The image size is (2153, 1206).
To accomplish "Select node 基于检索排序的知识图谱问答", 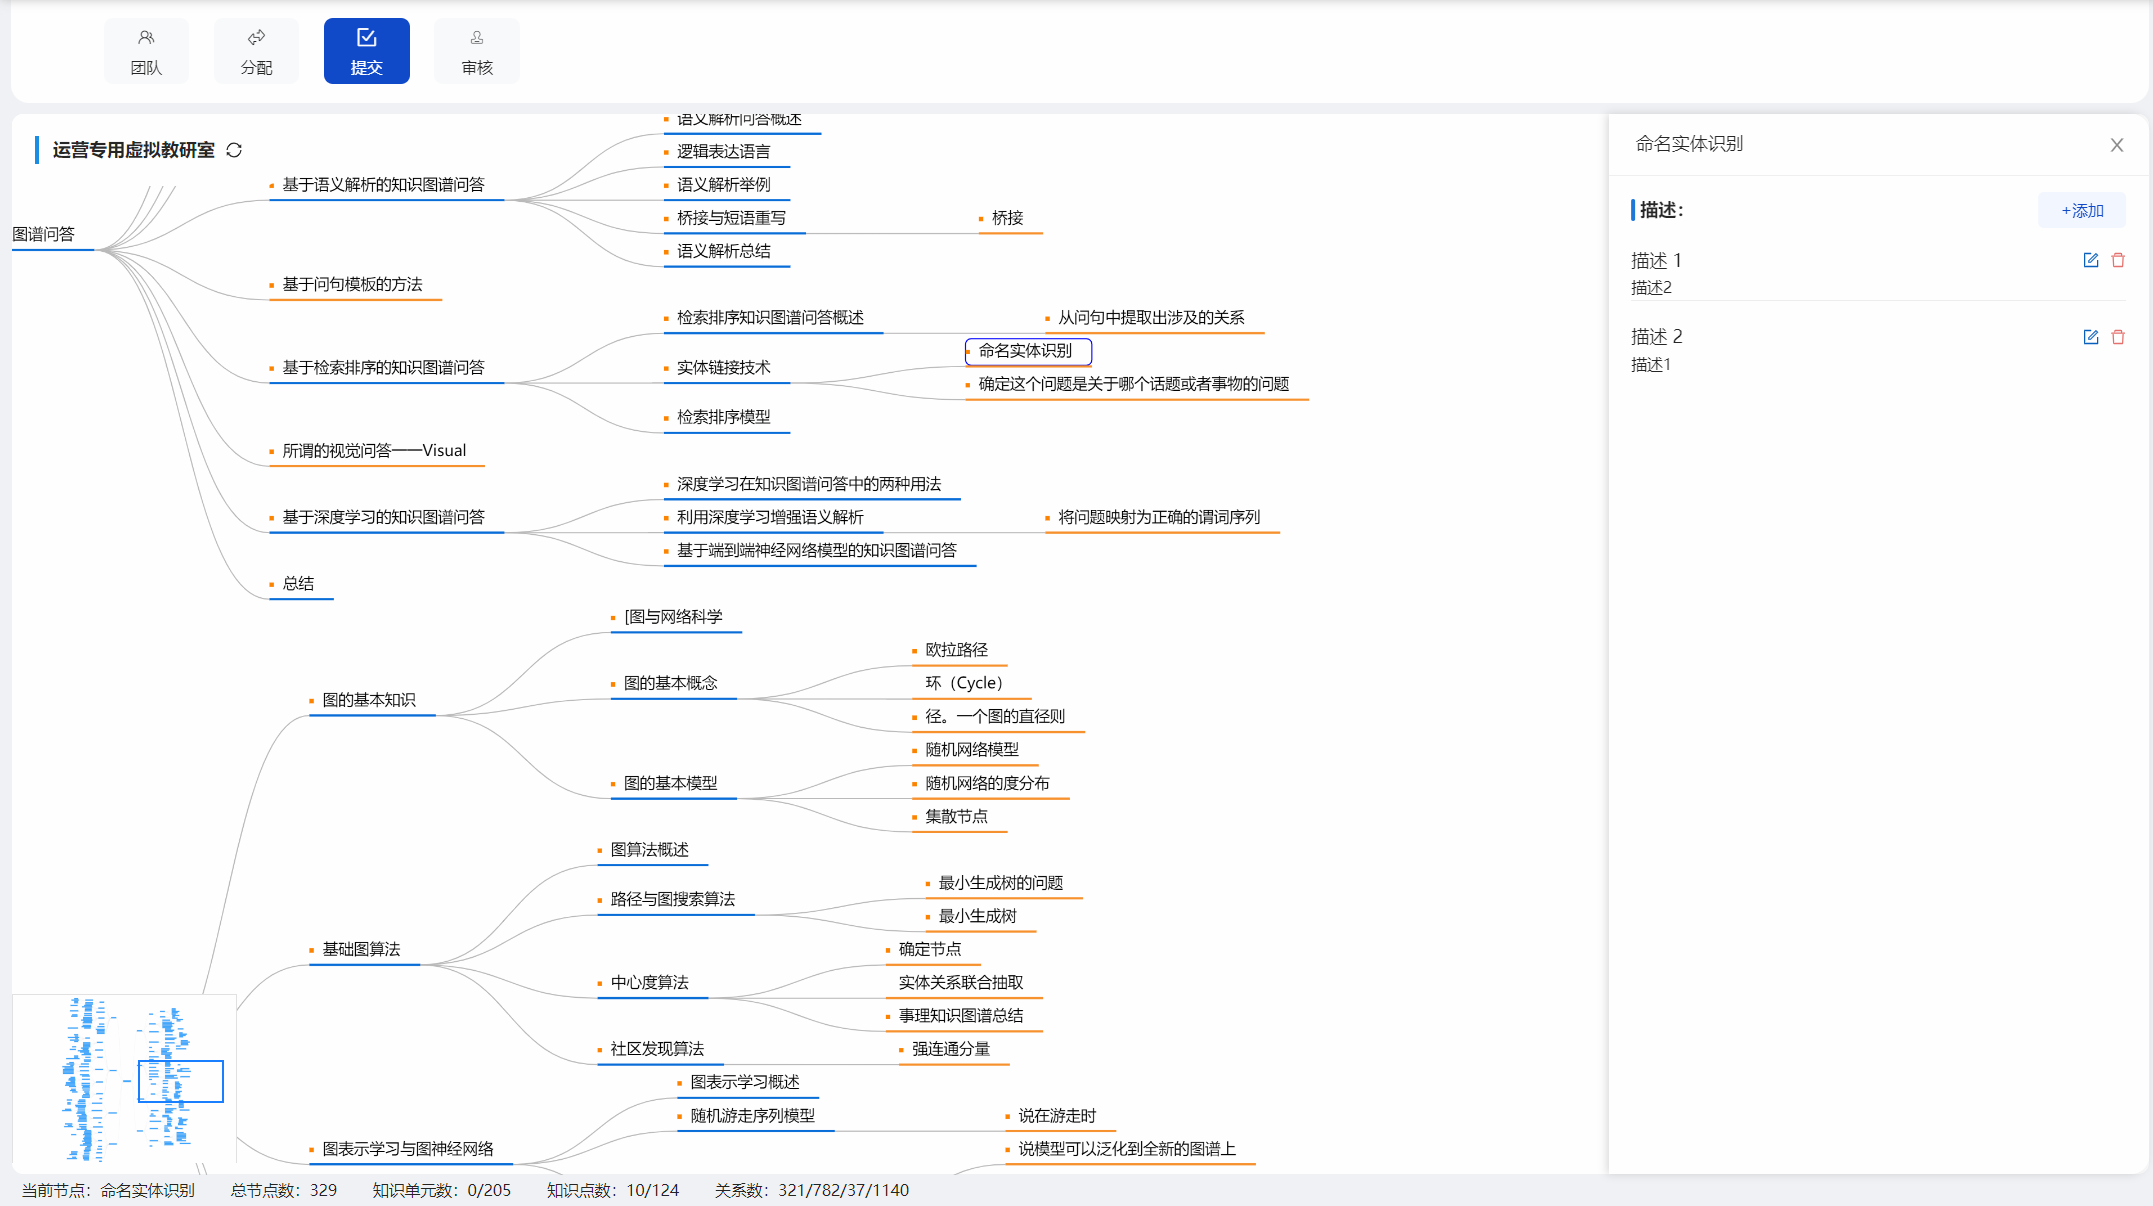I will coord(383,368).
